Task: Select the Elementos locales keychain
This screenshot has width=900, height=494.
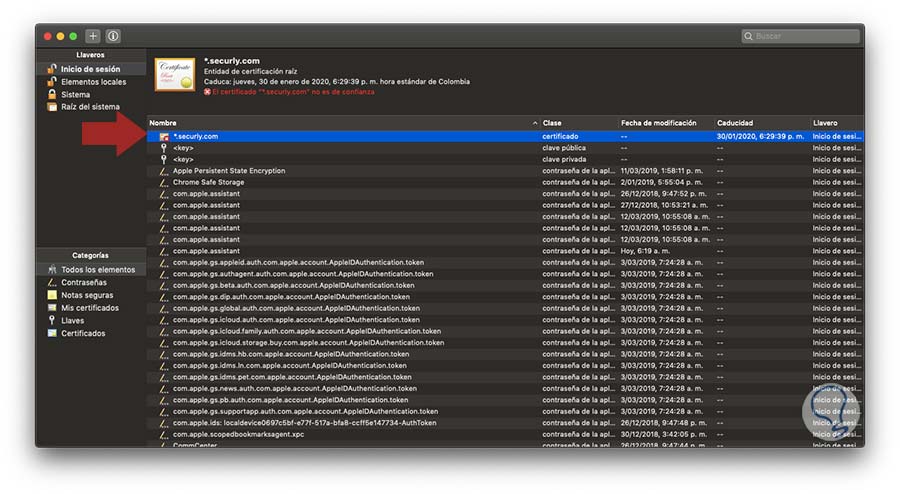Action: click(x=94, y=82)
